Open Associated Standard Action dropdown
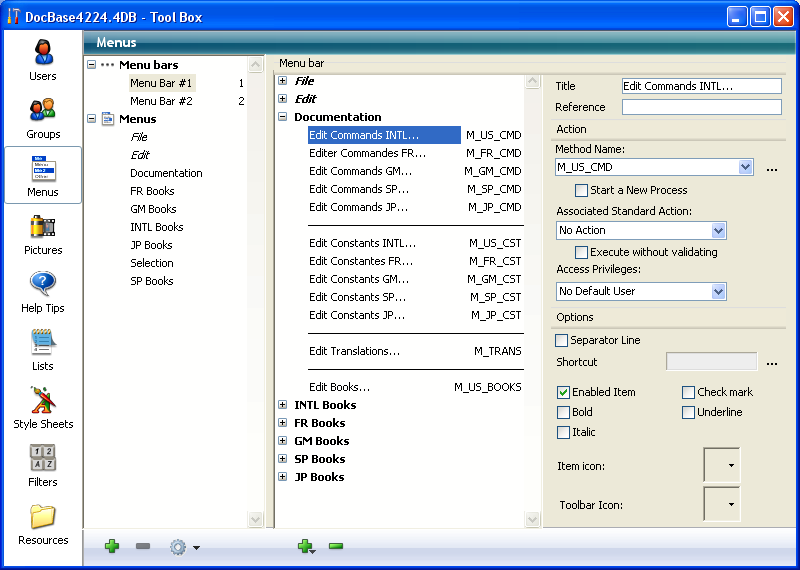 (718, 231)
